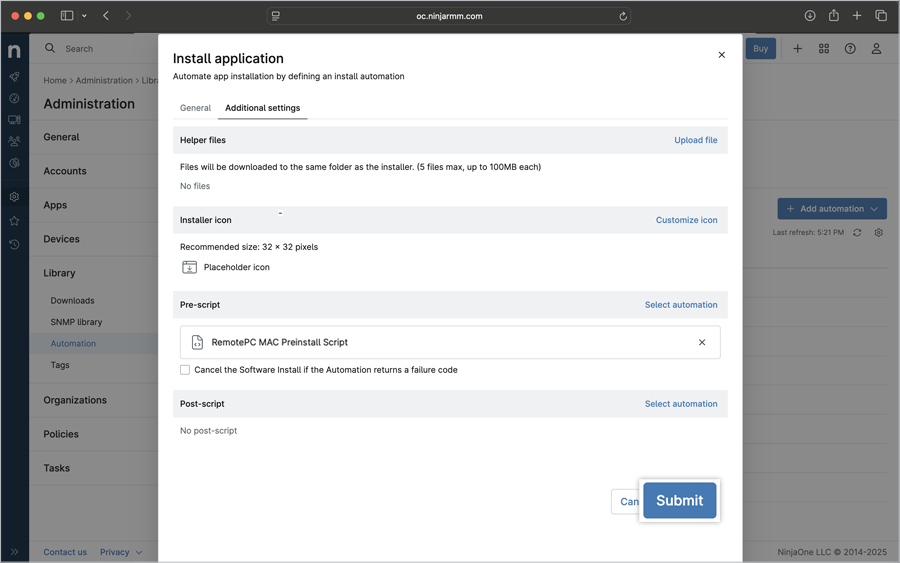Open the help question mark icon
The height and width of the screenshot is (563, 900).
[x=850, y=49]
